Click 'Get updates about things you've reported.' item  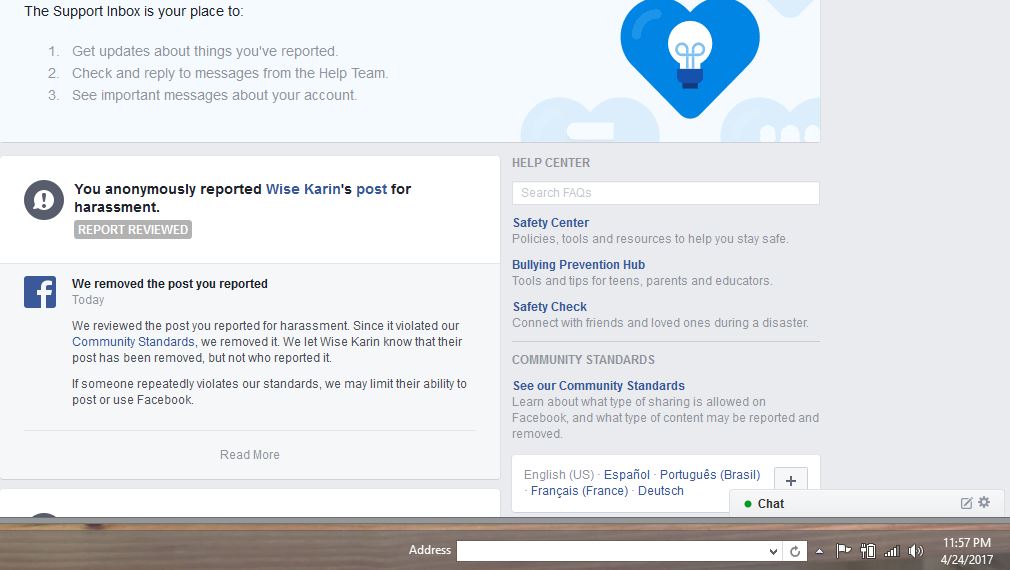[x=205, y=52]
